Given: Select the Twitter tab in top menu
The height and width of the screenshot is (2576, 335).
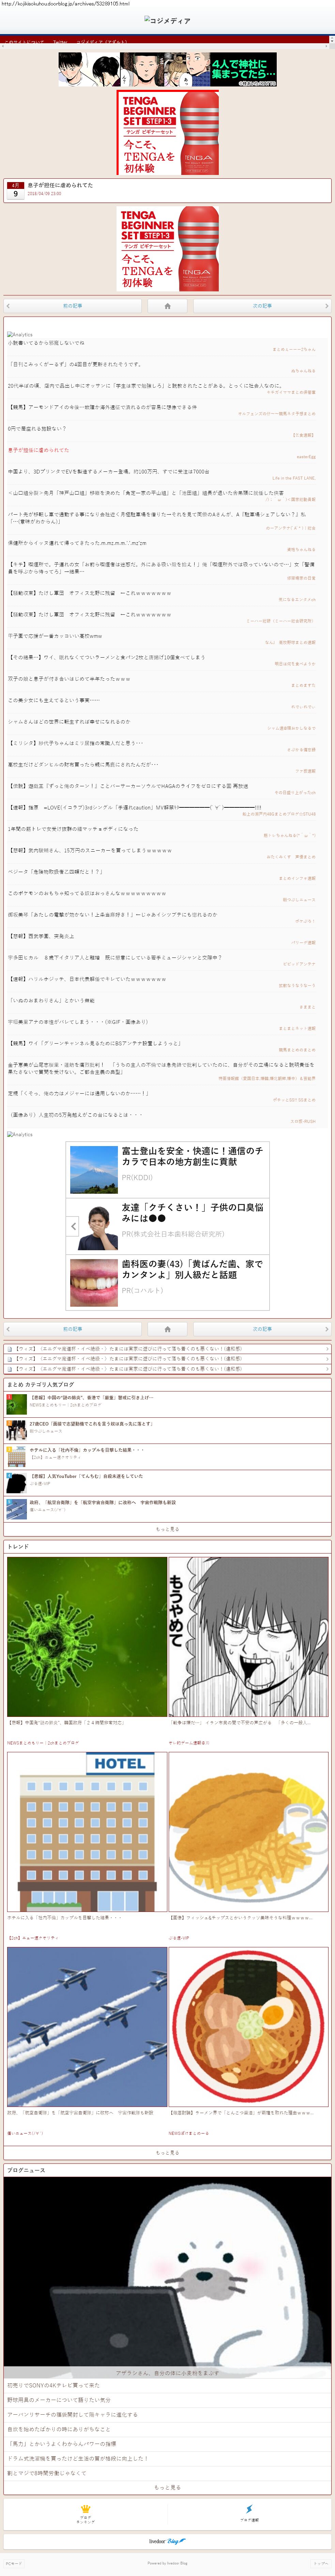Looking at the screenshot, I should click(x=60, y=42).
